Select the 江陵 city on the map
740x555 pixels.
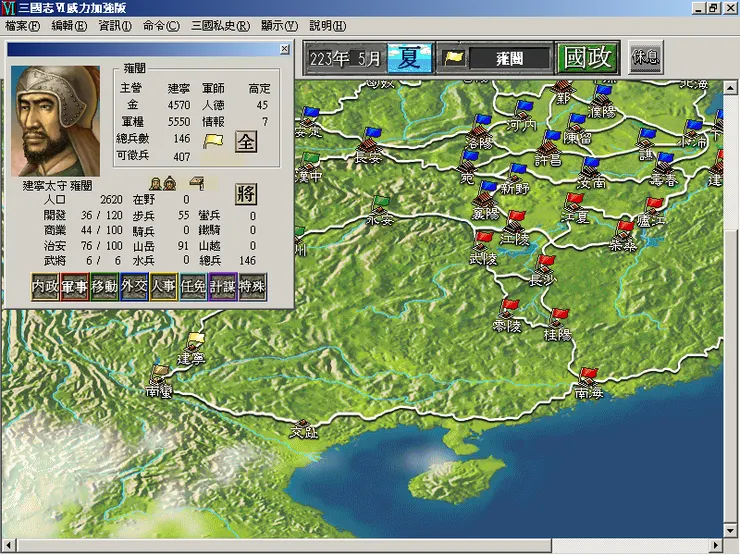[x=514, y=229]
